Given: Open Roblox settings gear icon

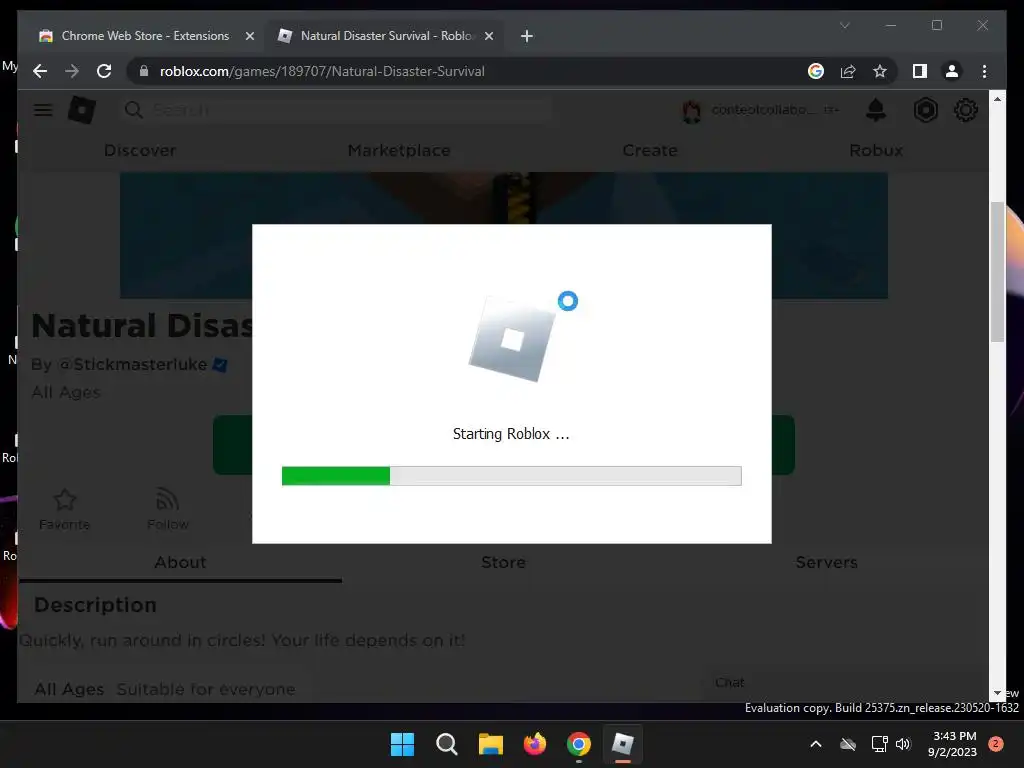Looking at the screenshot, I should [x=966, y=110].
